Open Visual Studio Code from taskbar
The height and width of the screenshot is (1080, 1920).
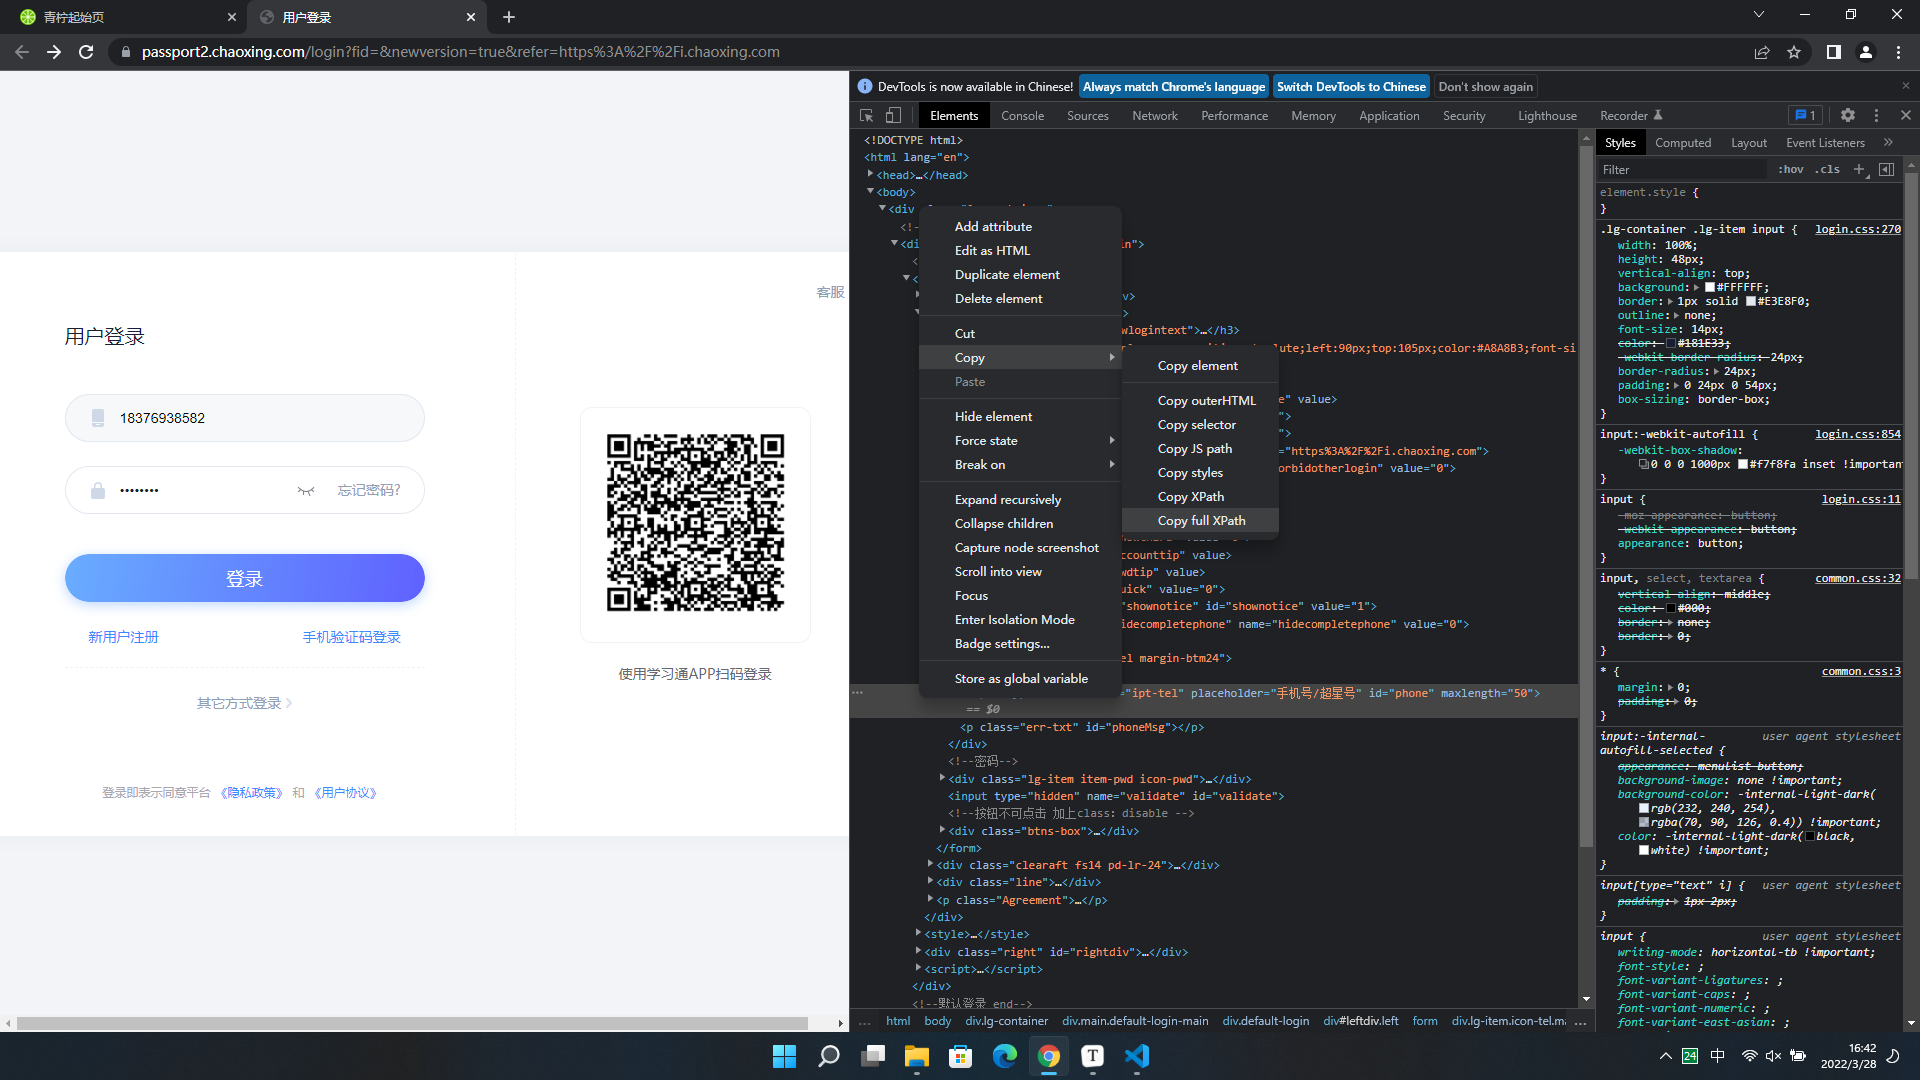1136,1056
